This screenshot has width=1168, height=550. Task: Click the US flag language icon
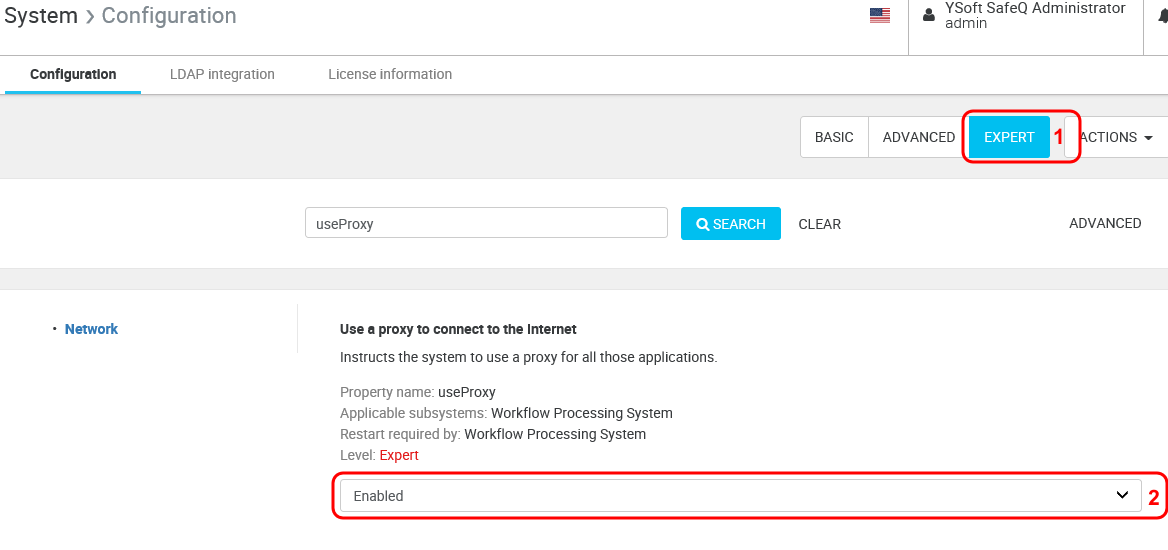click(879, 16)
